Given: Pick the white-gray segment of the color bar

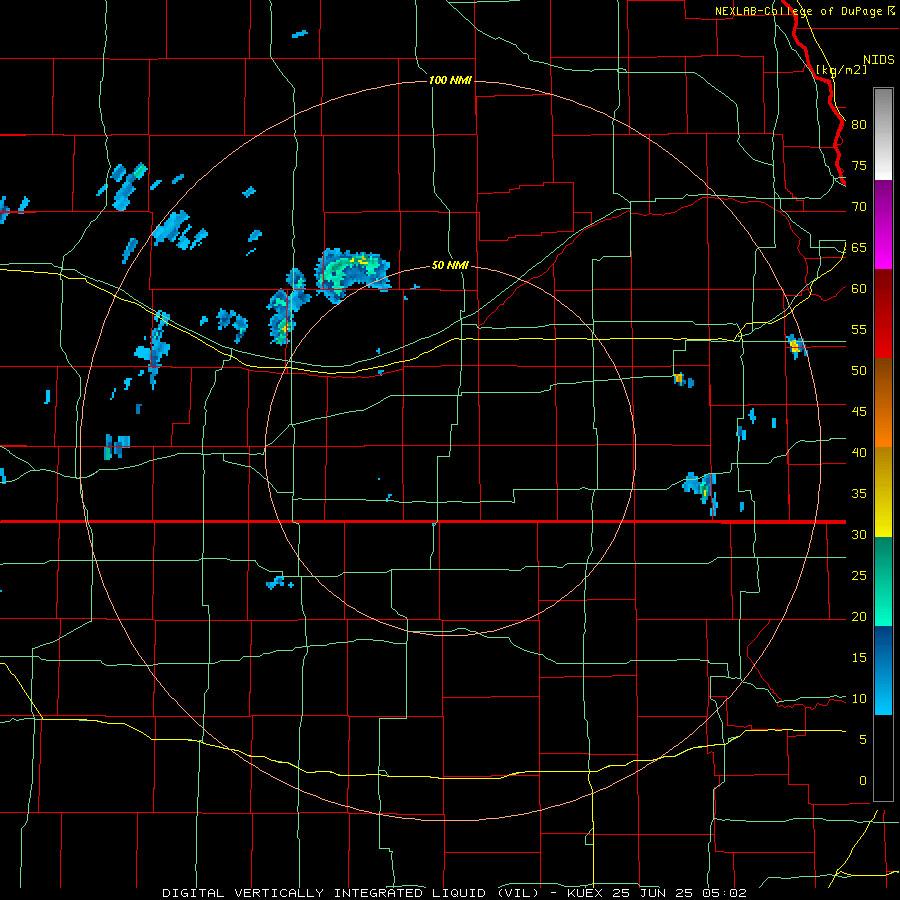Looking at the screenshot, I should (x=883, y=134).
